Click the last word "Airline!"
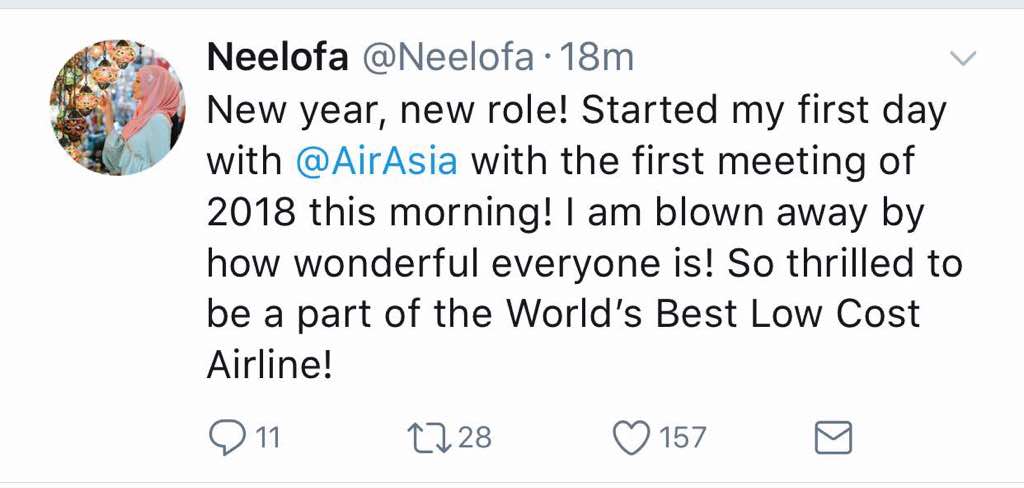 coord(268,366)
